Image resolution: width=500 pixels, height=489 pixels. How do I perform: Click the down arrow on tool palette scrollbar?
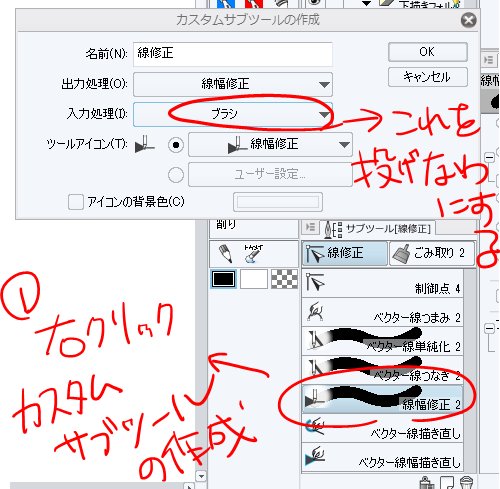[201, 476]
